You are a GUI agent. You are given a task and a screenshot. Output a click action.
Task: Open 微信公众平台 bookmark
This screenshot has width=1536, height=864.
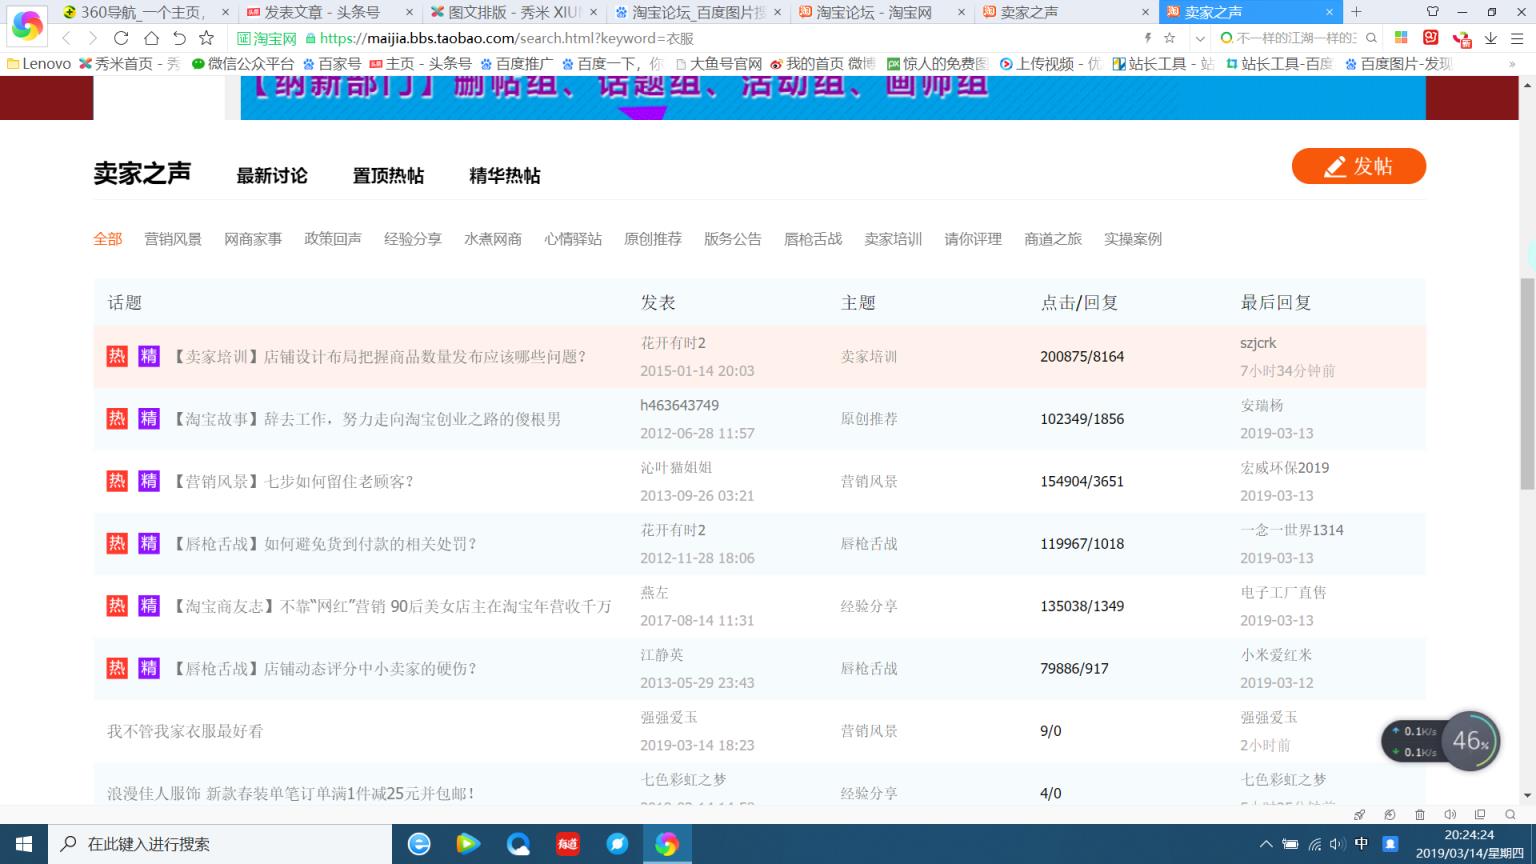pos(243,64)
